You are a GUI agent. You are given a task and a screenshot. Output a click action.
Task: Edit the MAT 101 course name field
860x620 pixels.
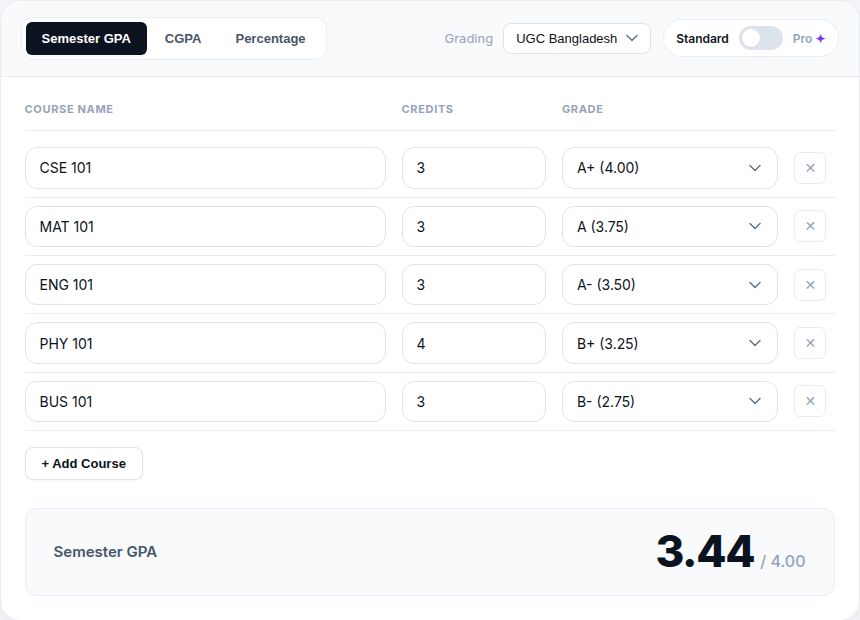tap(205, 227)
